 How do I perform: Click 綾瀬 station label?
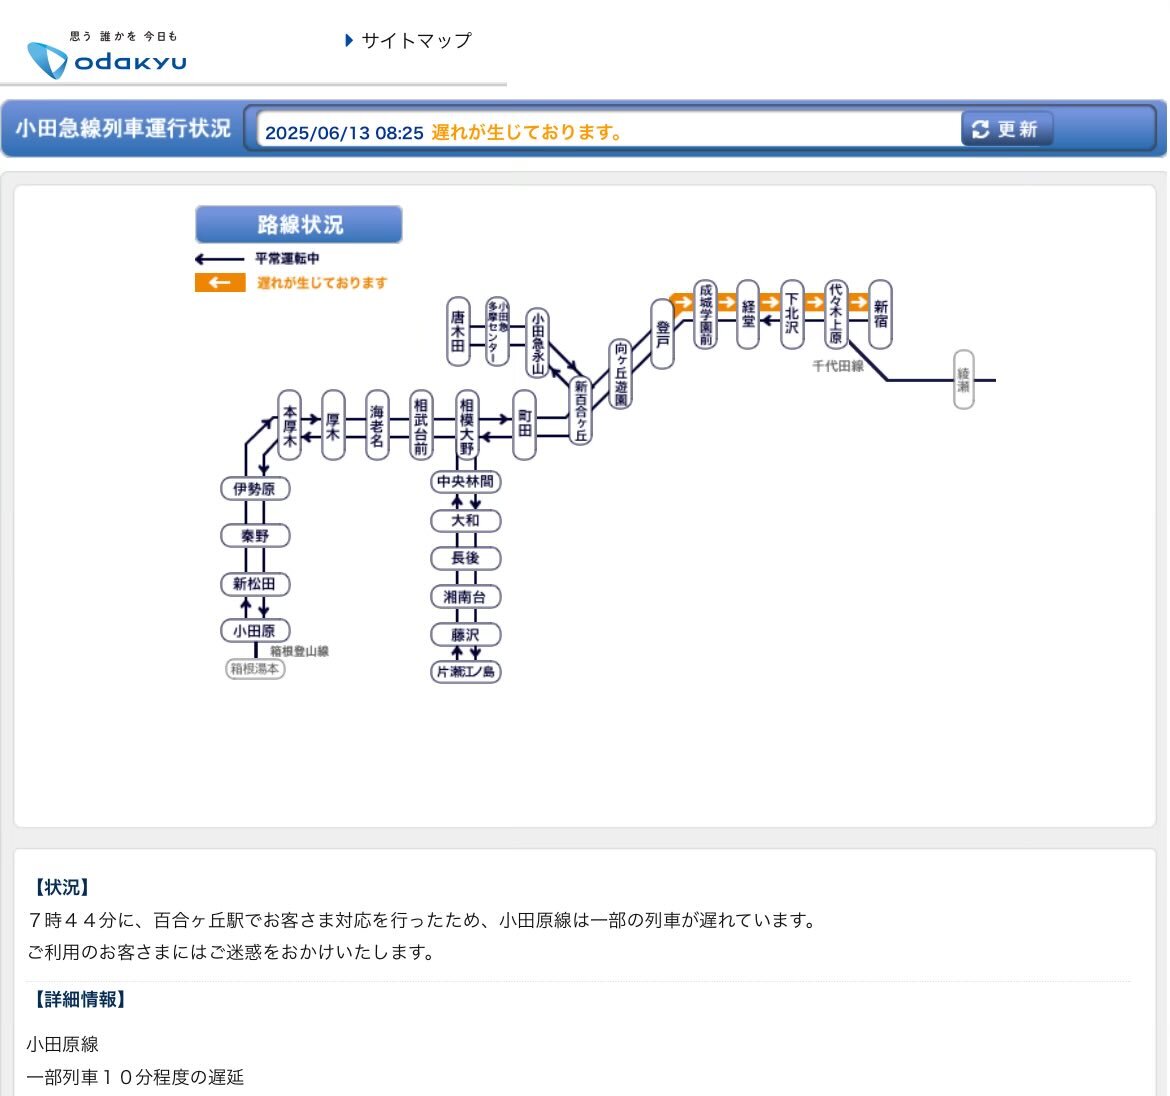964,379
